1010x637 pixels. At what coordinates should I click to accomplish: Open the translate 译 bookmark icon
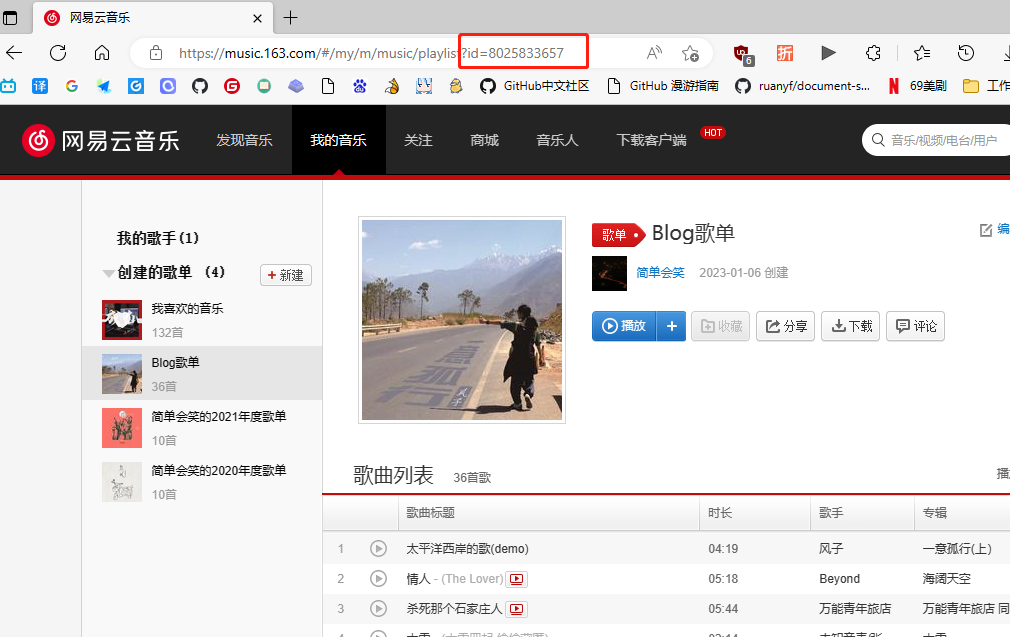(x=40, y=85)
